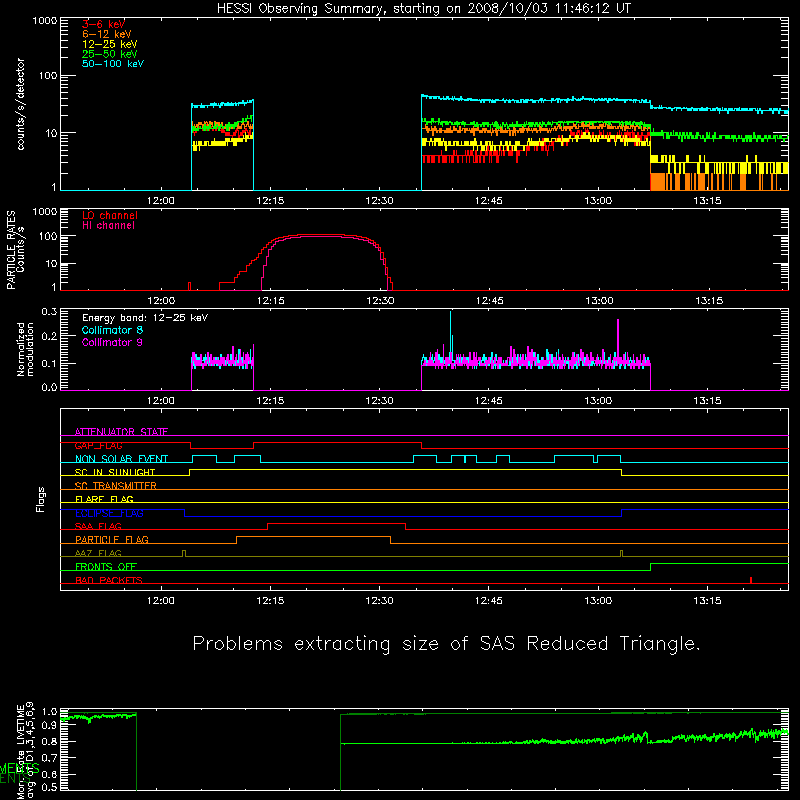The width and height of the screenshot is (800, 800).
Task: Click the 12:30 time label under the Flags panel
Action: coord(379,601)
